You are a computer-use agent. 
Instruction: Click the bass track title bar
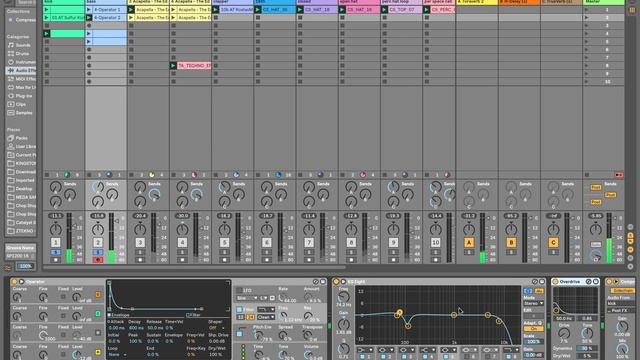click(x=106, y=2)
